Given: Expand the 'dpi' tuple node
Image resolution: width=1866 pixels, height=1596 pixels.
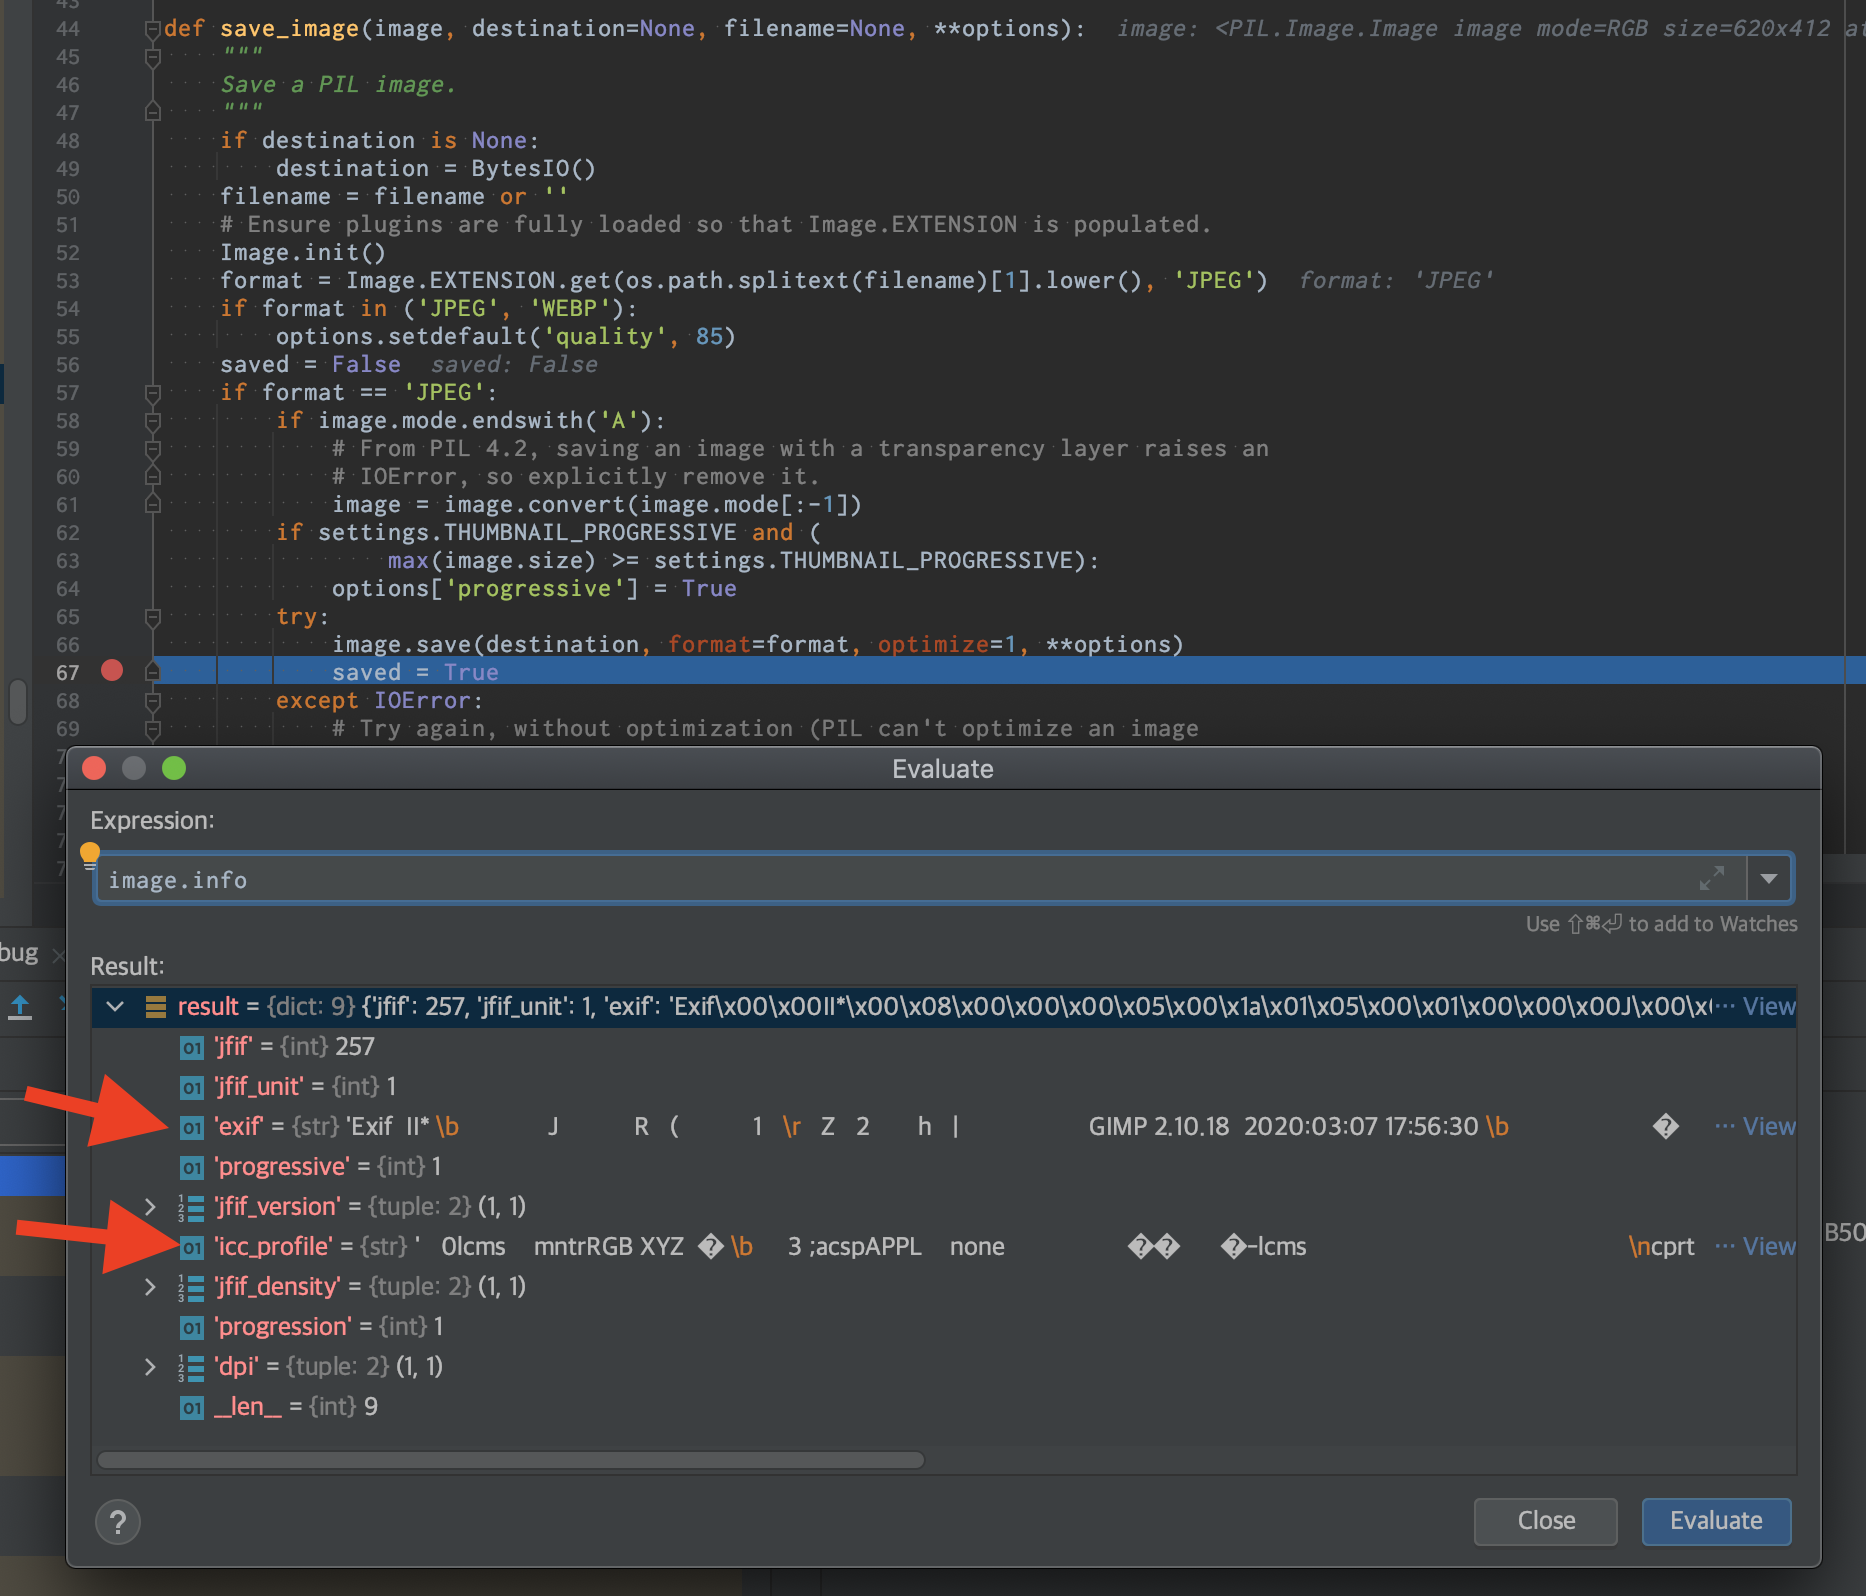Looking at the screenshot, I should click(150, 1367).
